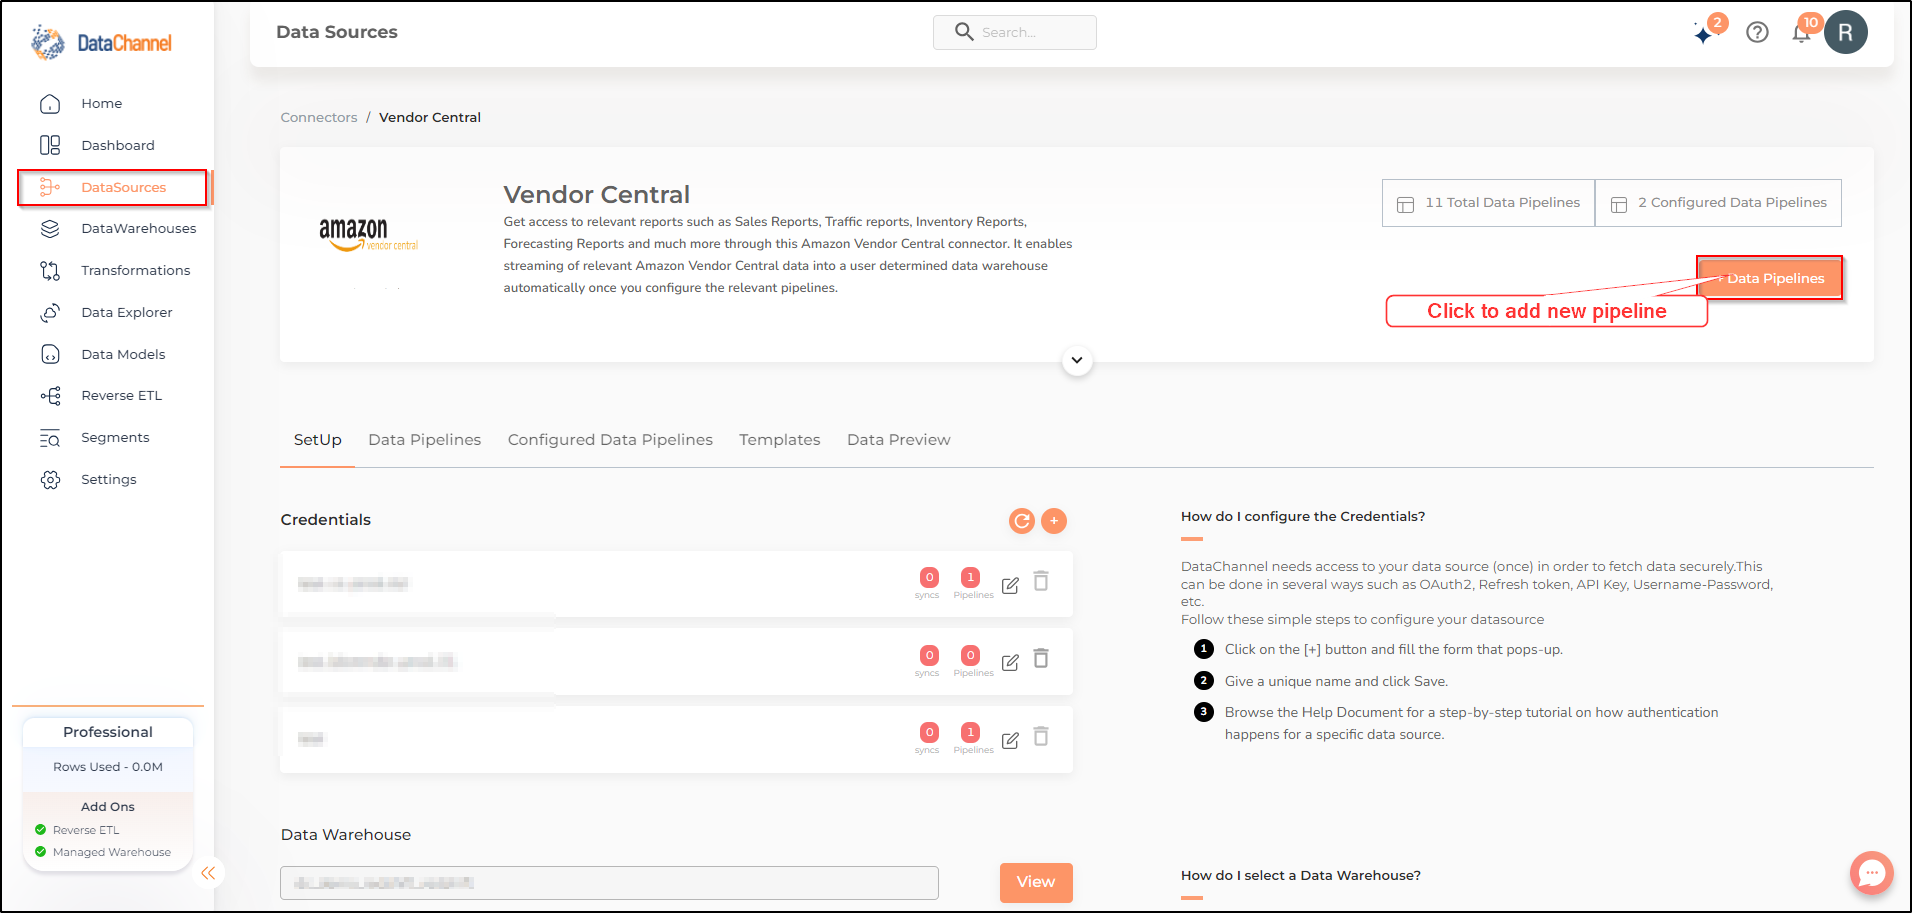Open Configured Data Pipelines tab

[610, 440]
